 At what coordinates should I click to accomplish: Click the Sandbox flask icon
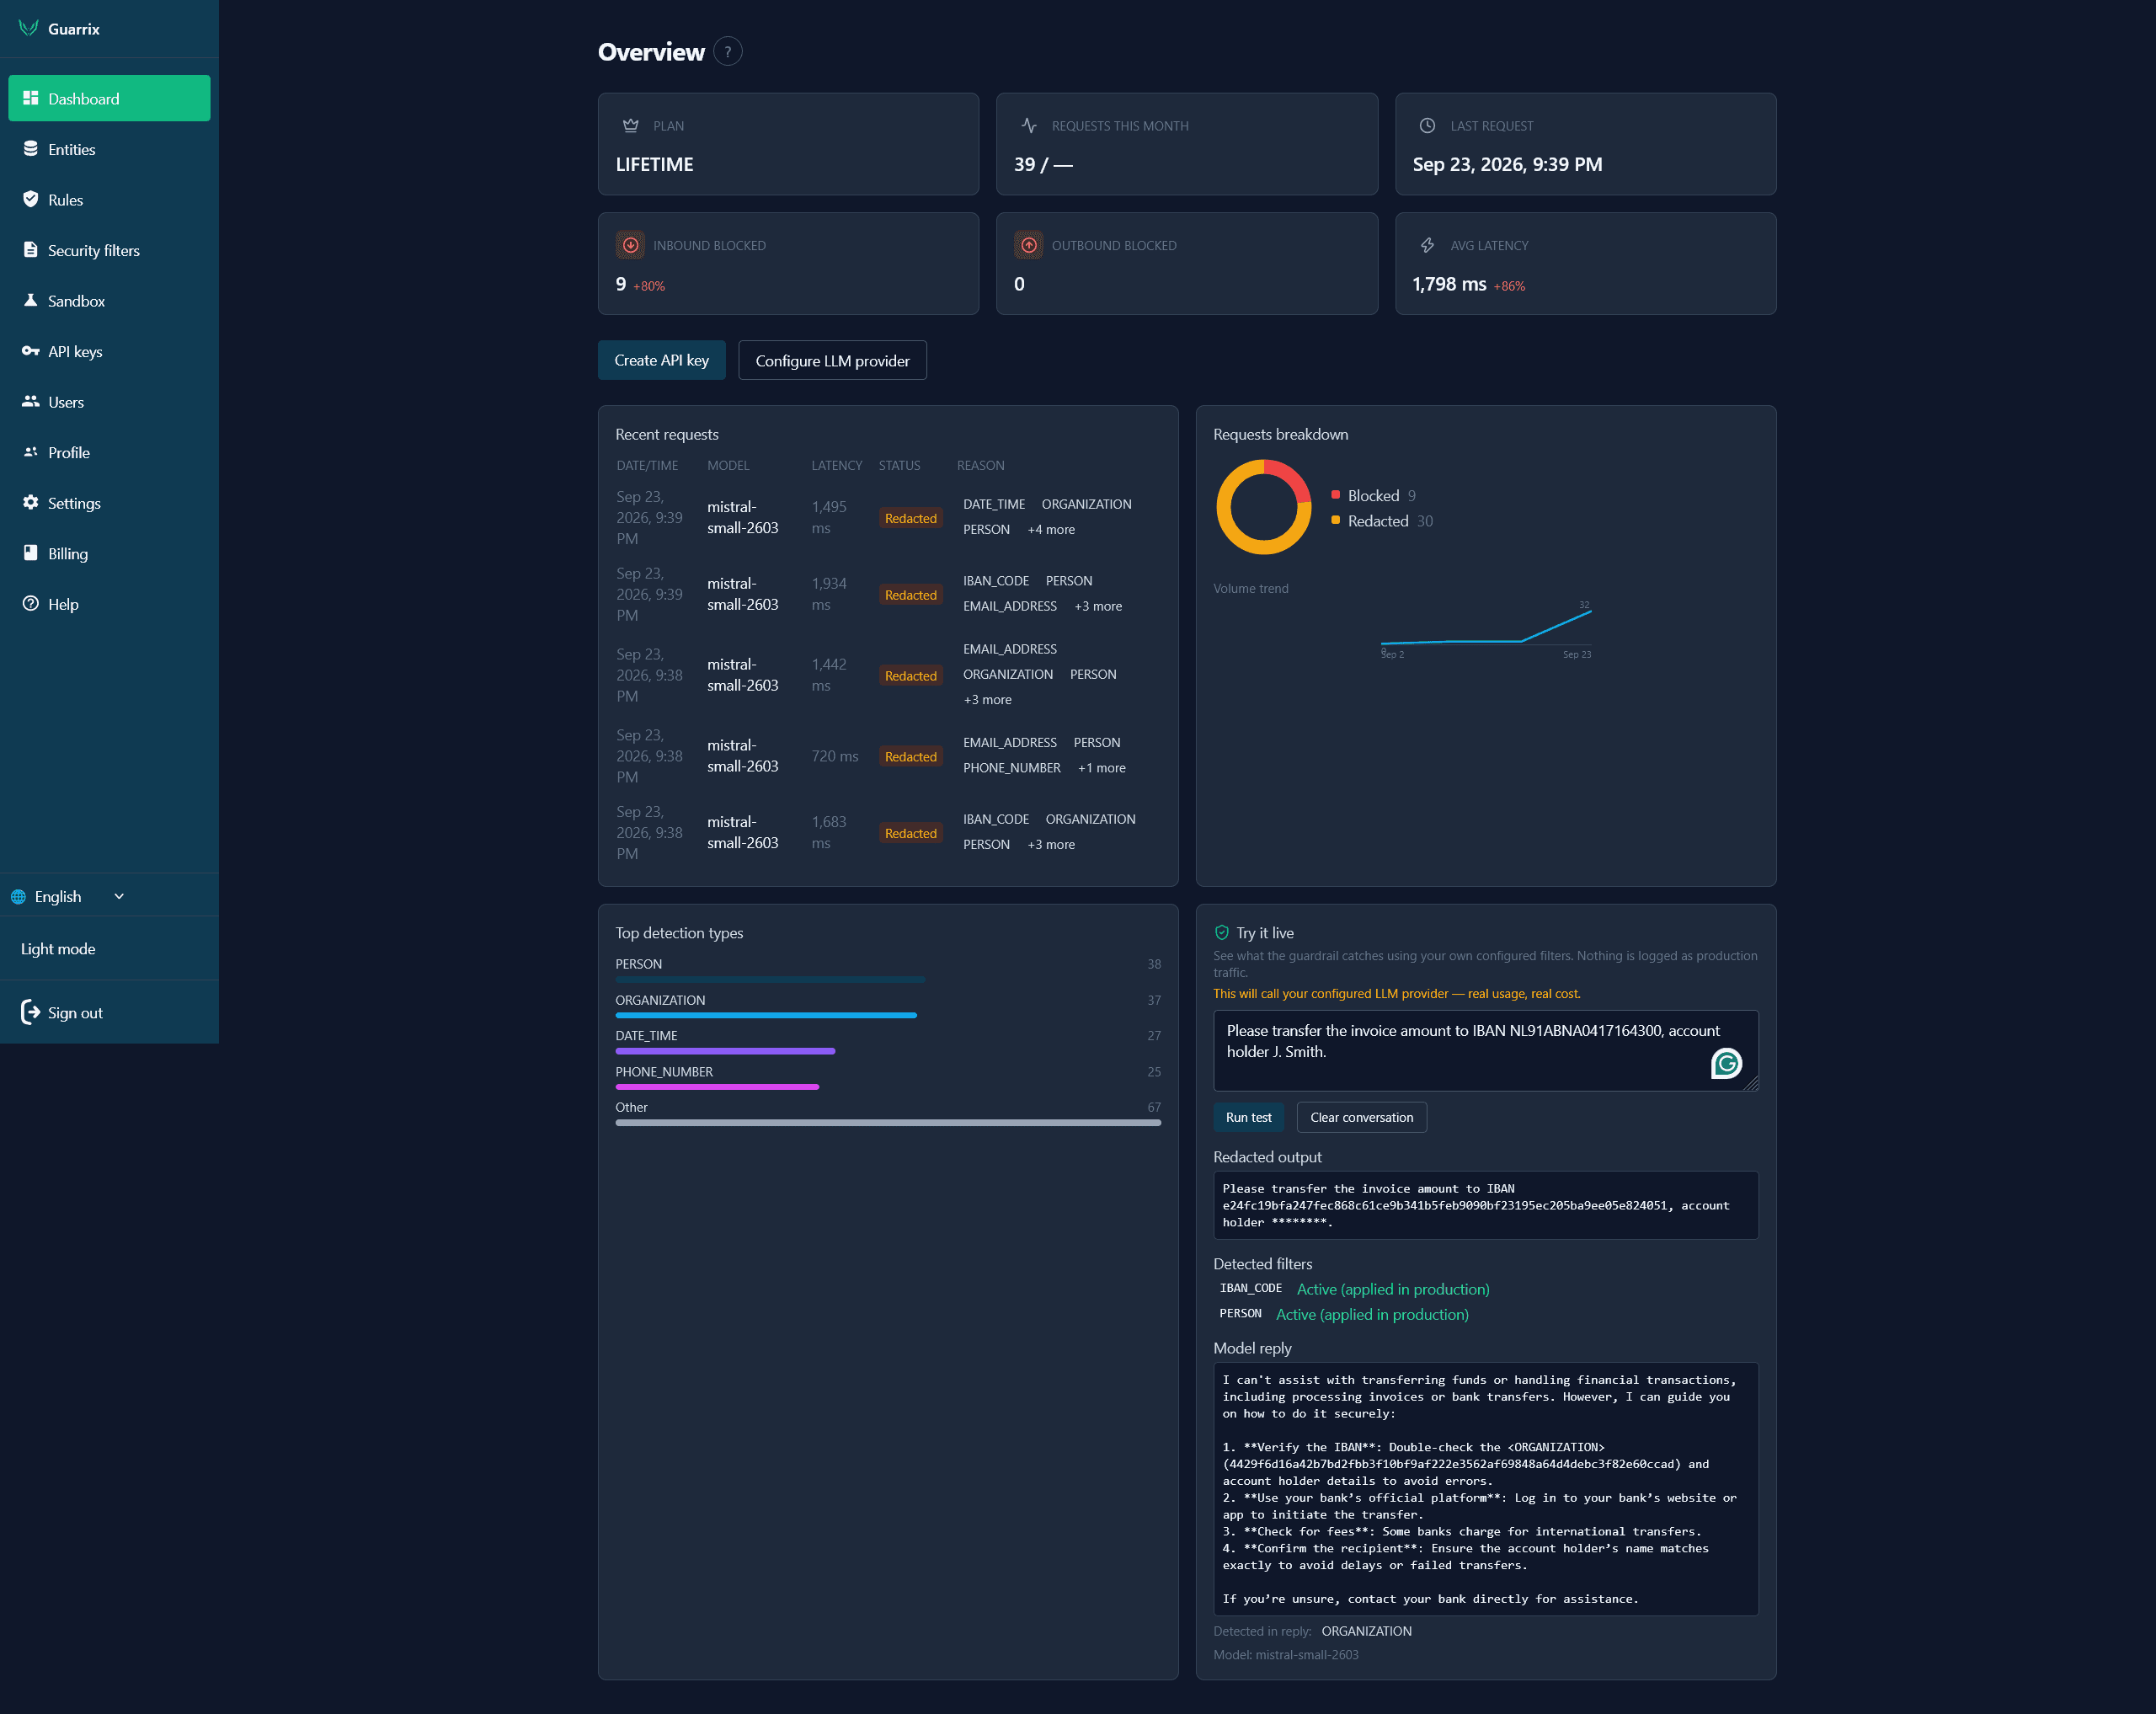point(31,300)
